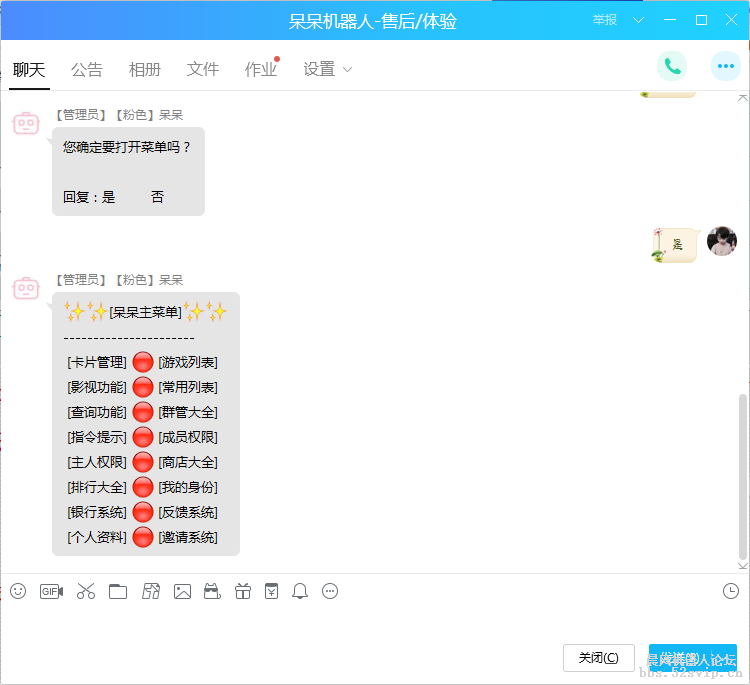Click the [邀请系统] menu text

[188, 537]
